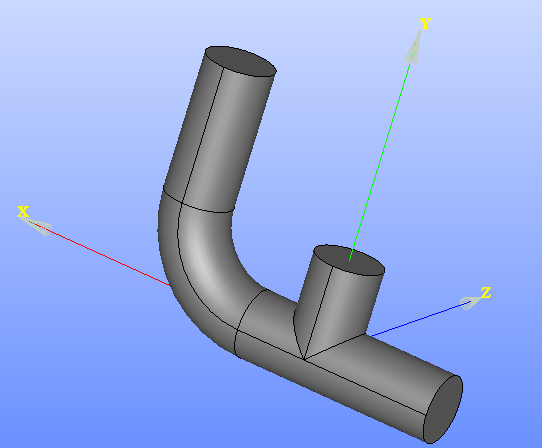The image size is (542, 448).
Task: Select the circular top face of the short branch
Action: click(x=349, y=260)
